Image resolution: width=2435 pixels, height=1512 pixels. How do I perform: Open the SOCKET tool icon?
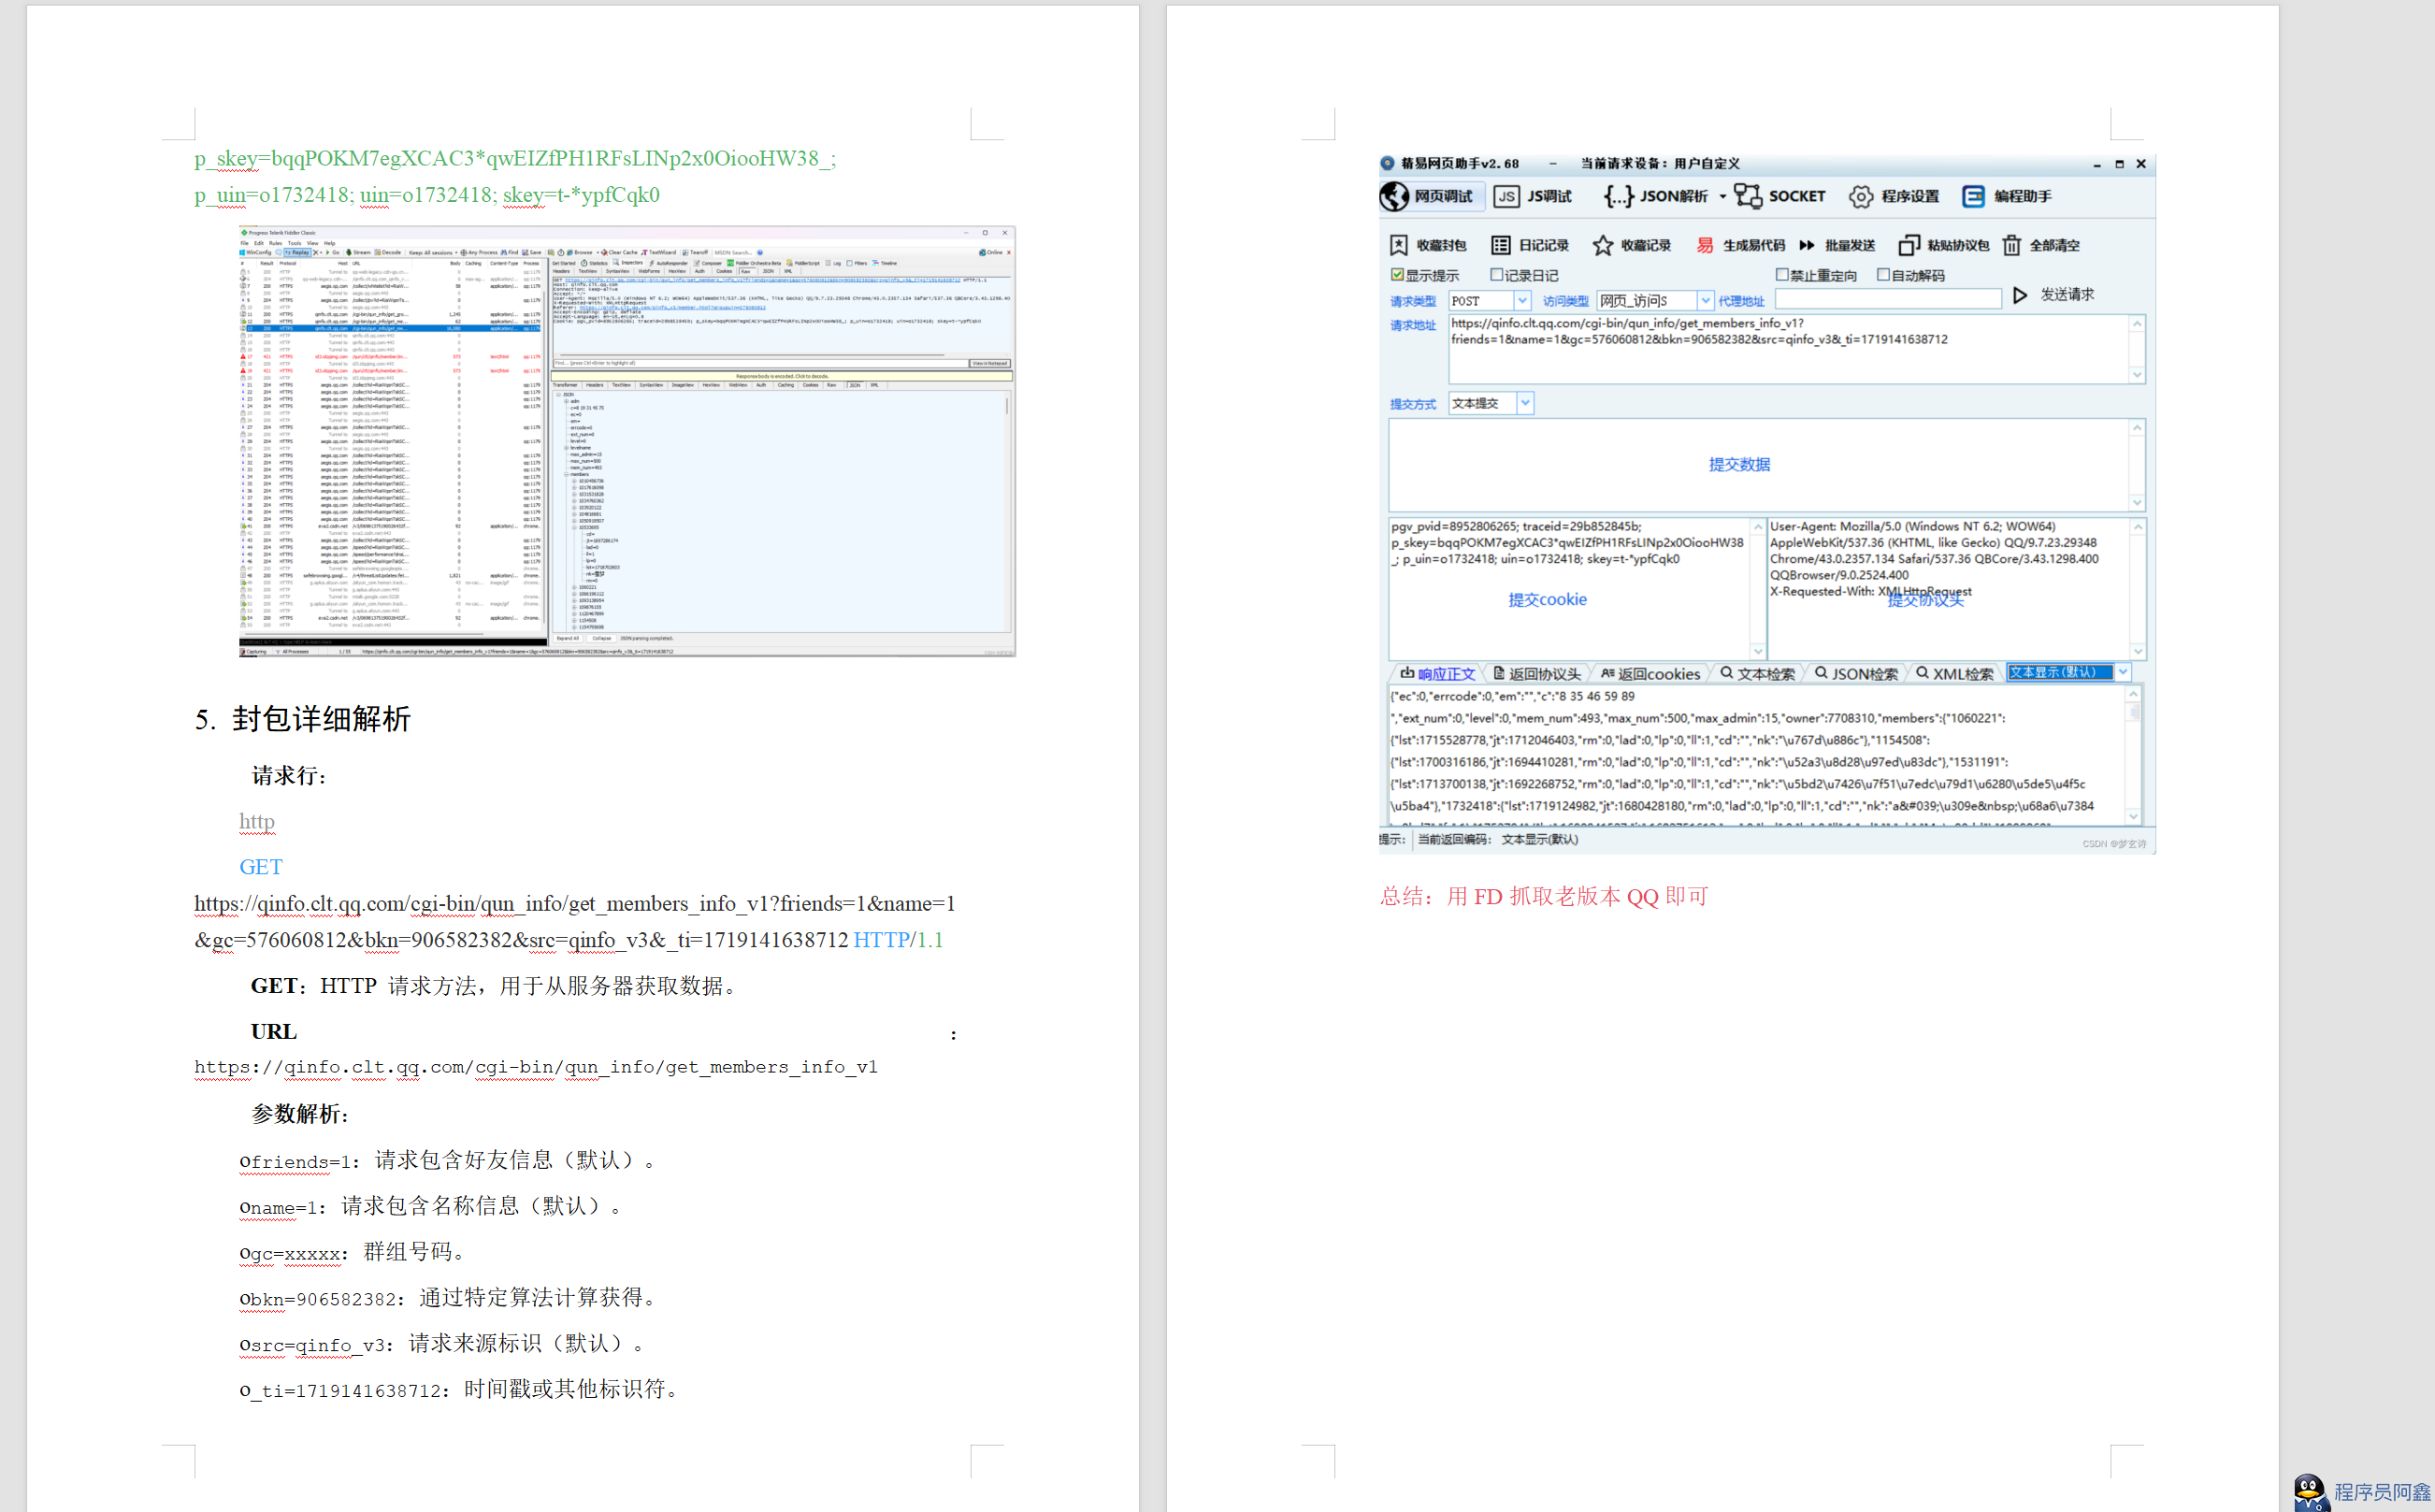(1748, 196)
